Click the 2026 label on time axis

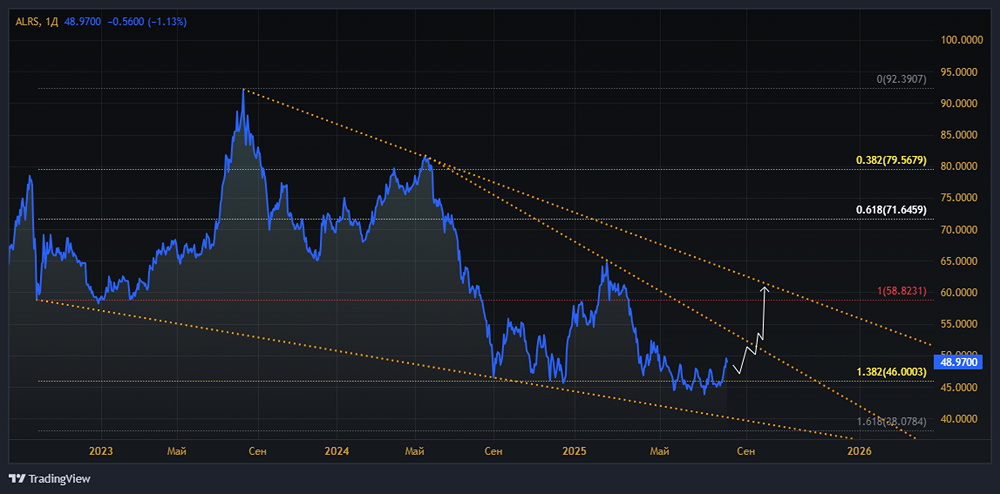[x=858, y=452]
